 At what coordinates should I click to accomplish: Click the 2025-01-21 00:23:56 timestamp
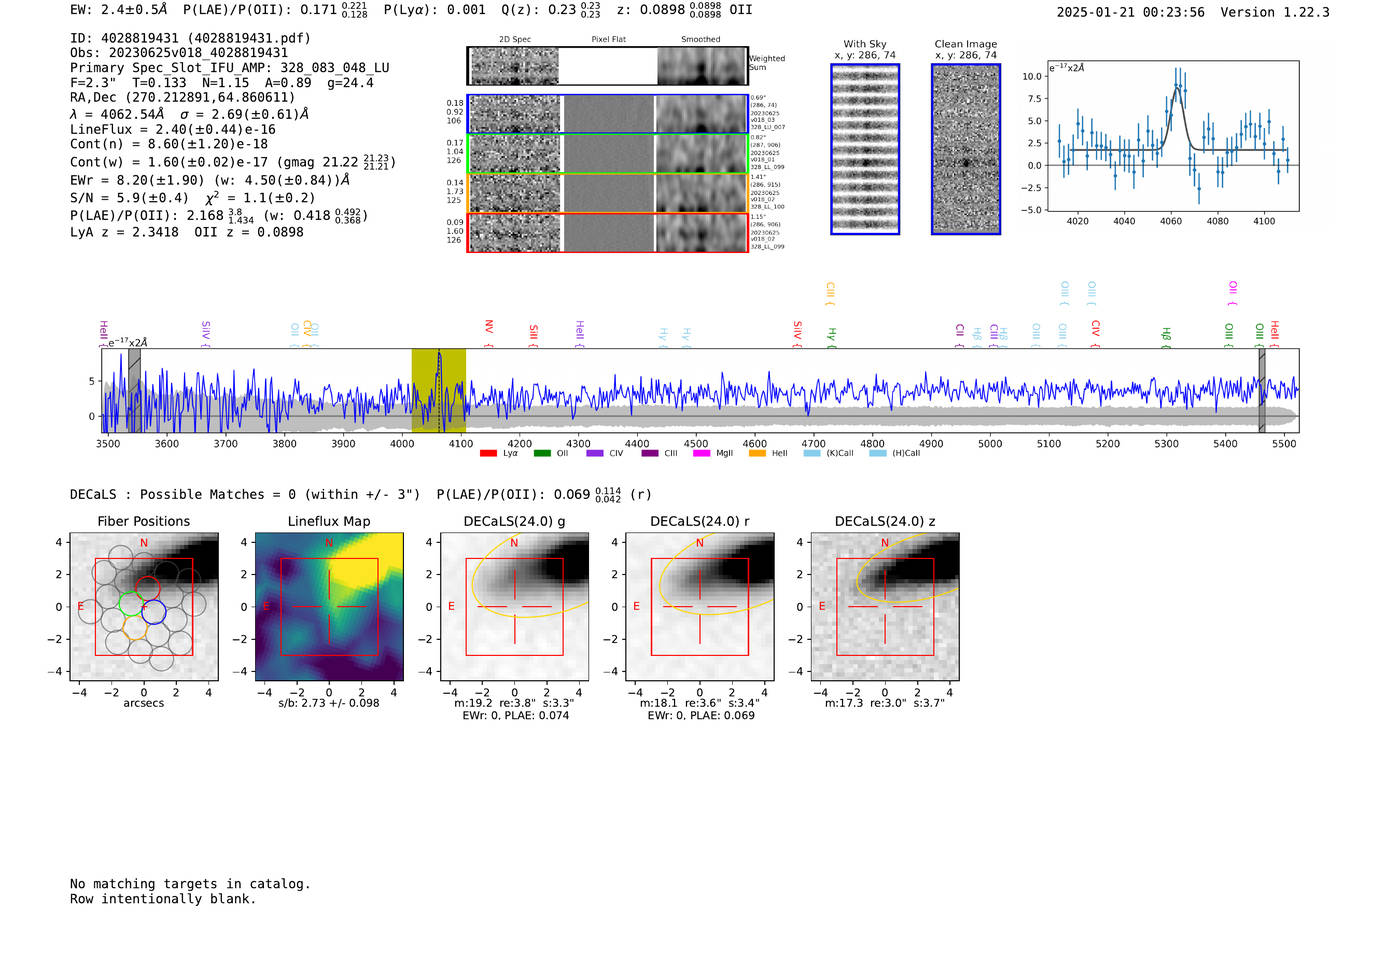1131,12
